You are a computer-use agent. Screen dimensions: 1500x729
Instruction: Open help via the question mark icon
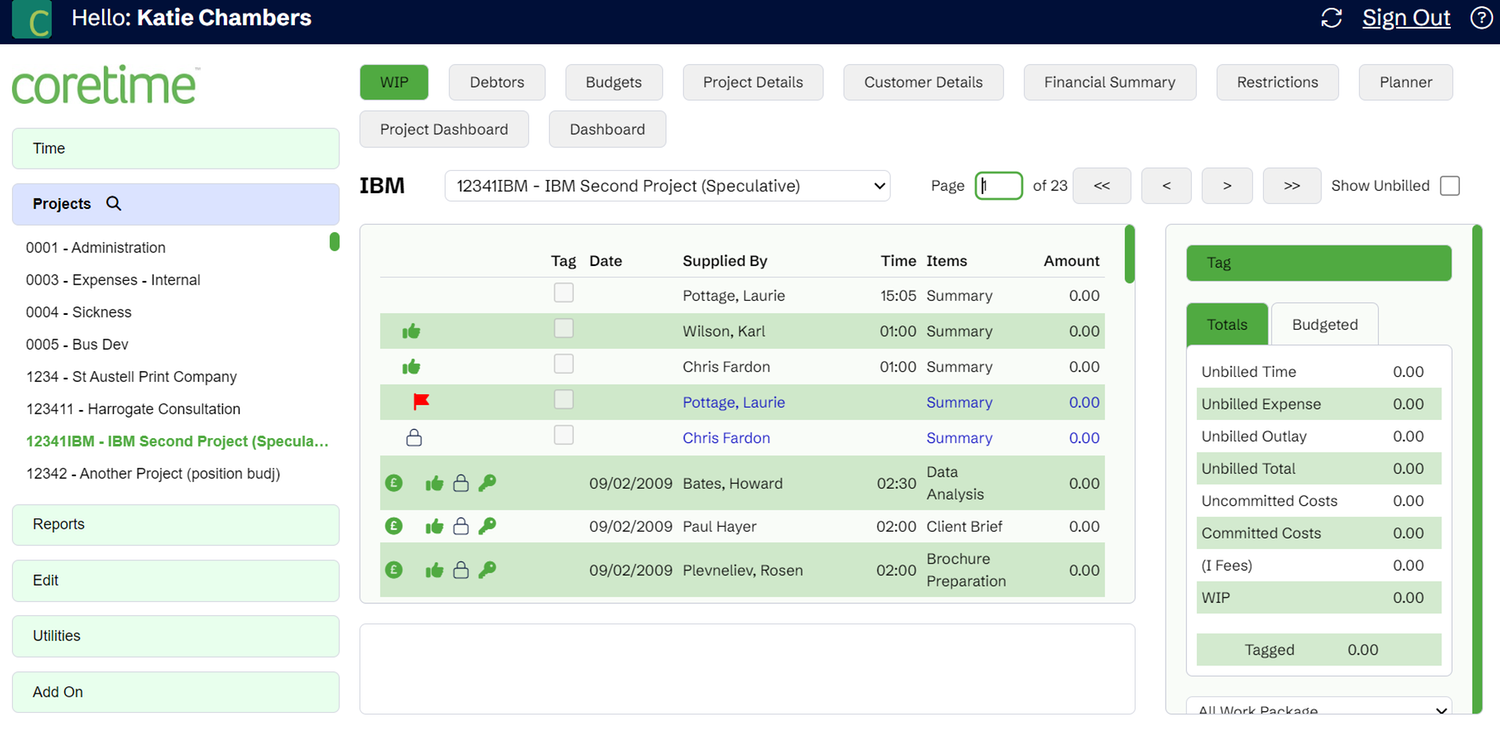(x=1481, y=17)
